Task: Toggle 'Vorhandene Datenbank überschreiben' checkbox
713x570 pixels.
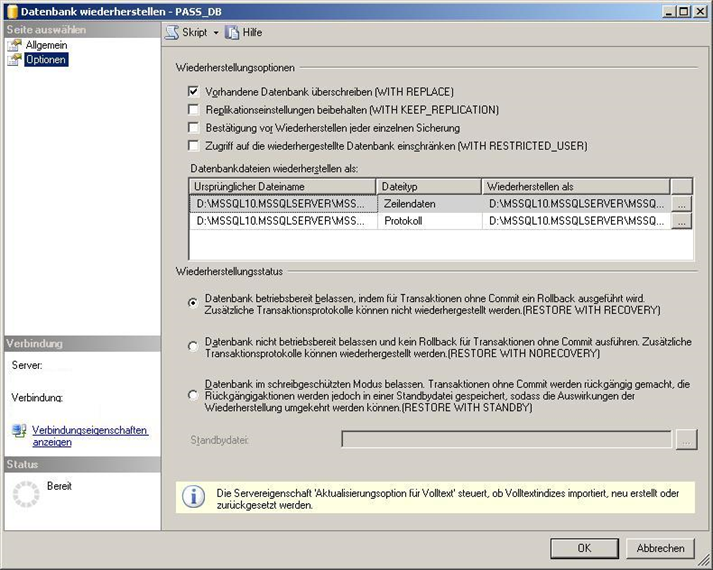Action: [194, 91]
